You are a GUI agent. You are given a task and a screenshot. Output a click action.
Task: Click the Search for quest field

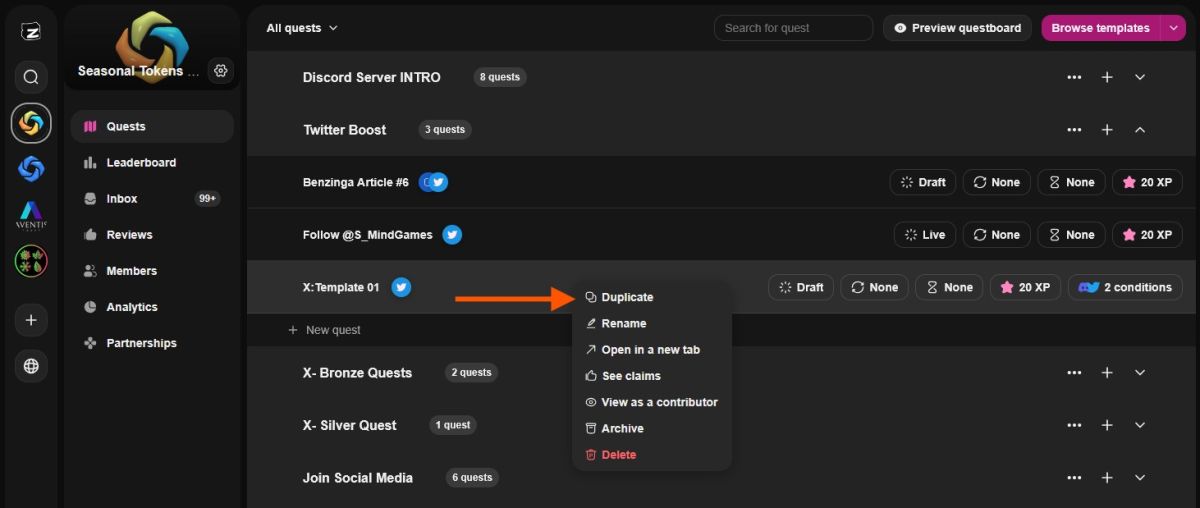click(793, 28)
